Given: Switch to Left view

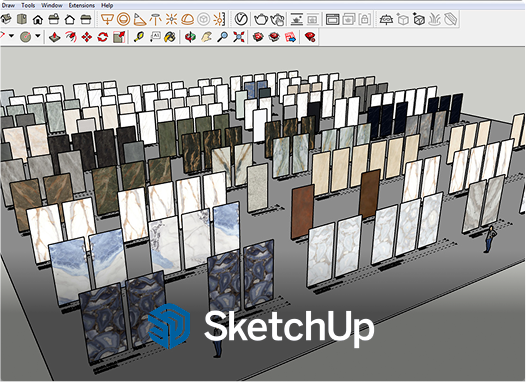Looking at the screenshot, I should (x=86, y=19).
